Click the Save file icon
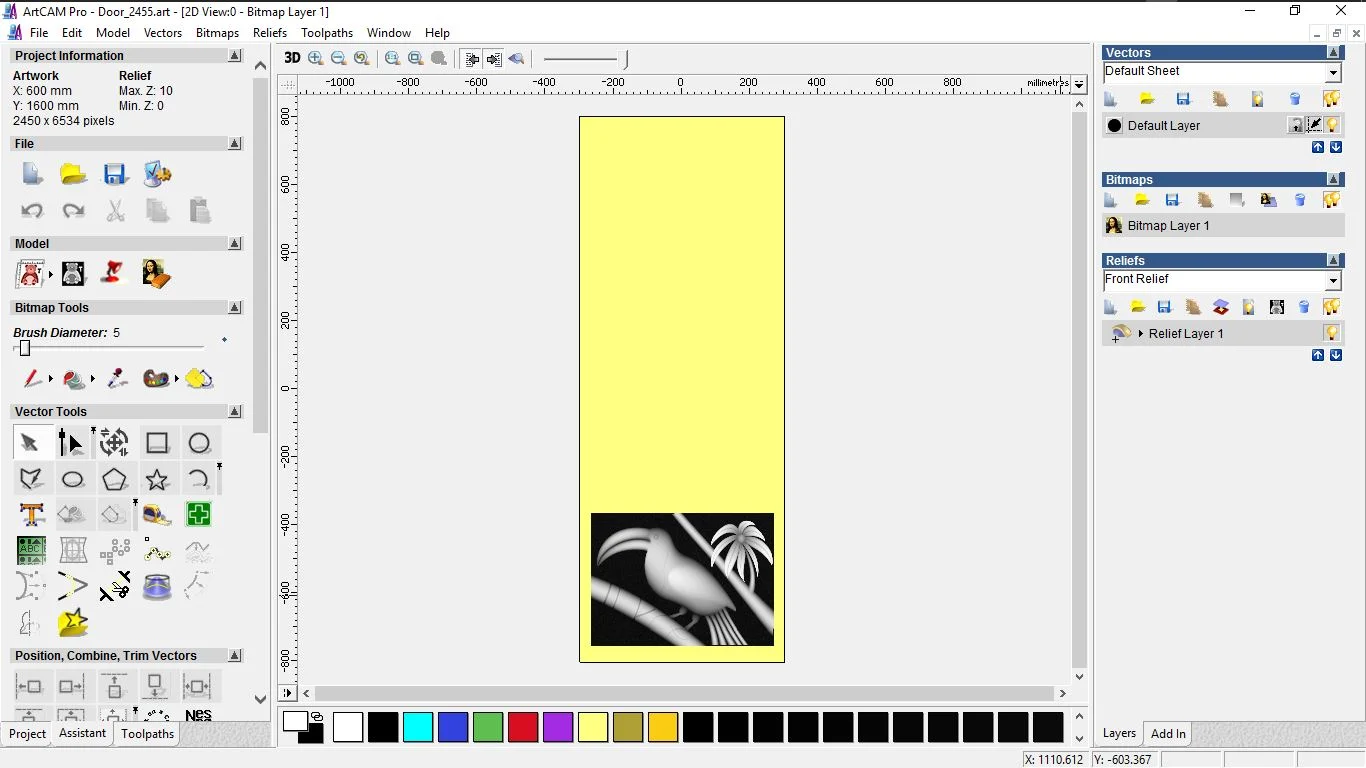Image resolution: width=1366 pixels, height=768 pixels. [115, 174]
